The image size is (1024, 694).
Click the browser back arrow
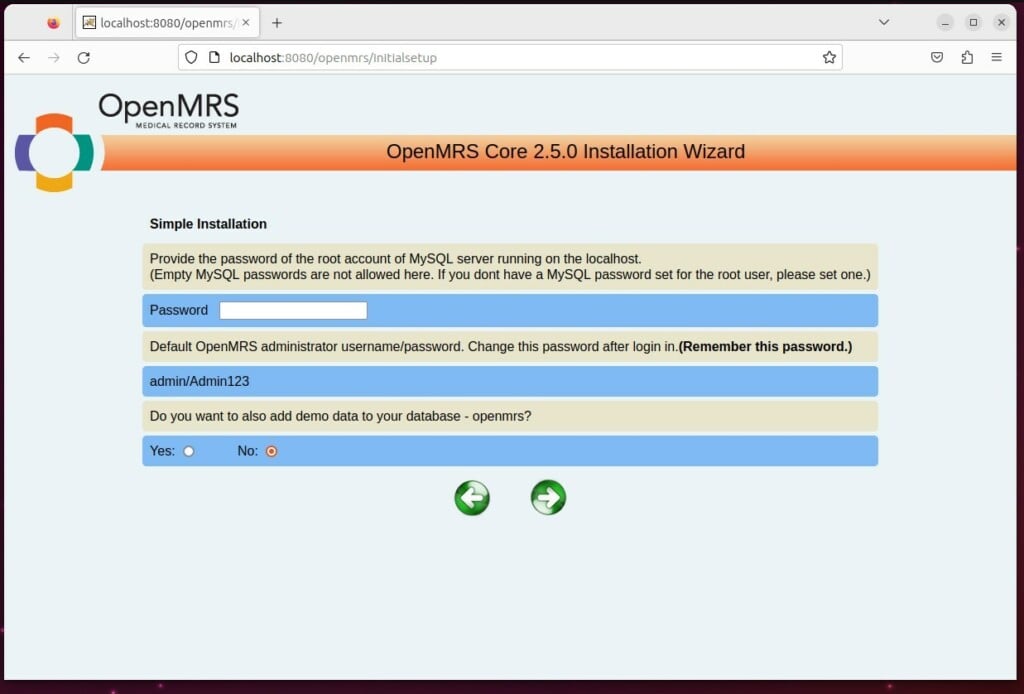(x=24, y=57)
